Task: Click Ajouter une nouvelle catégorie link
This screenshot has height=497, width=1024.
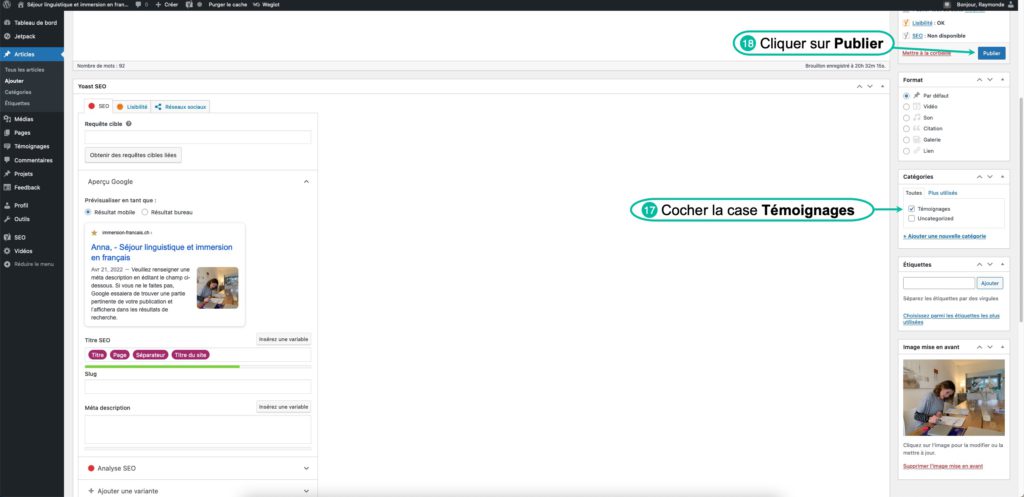Action: [x=944, y=236]
